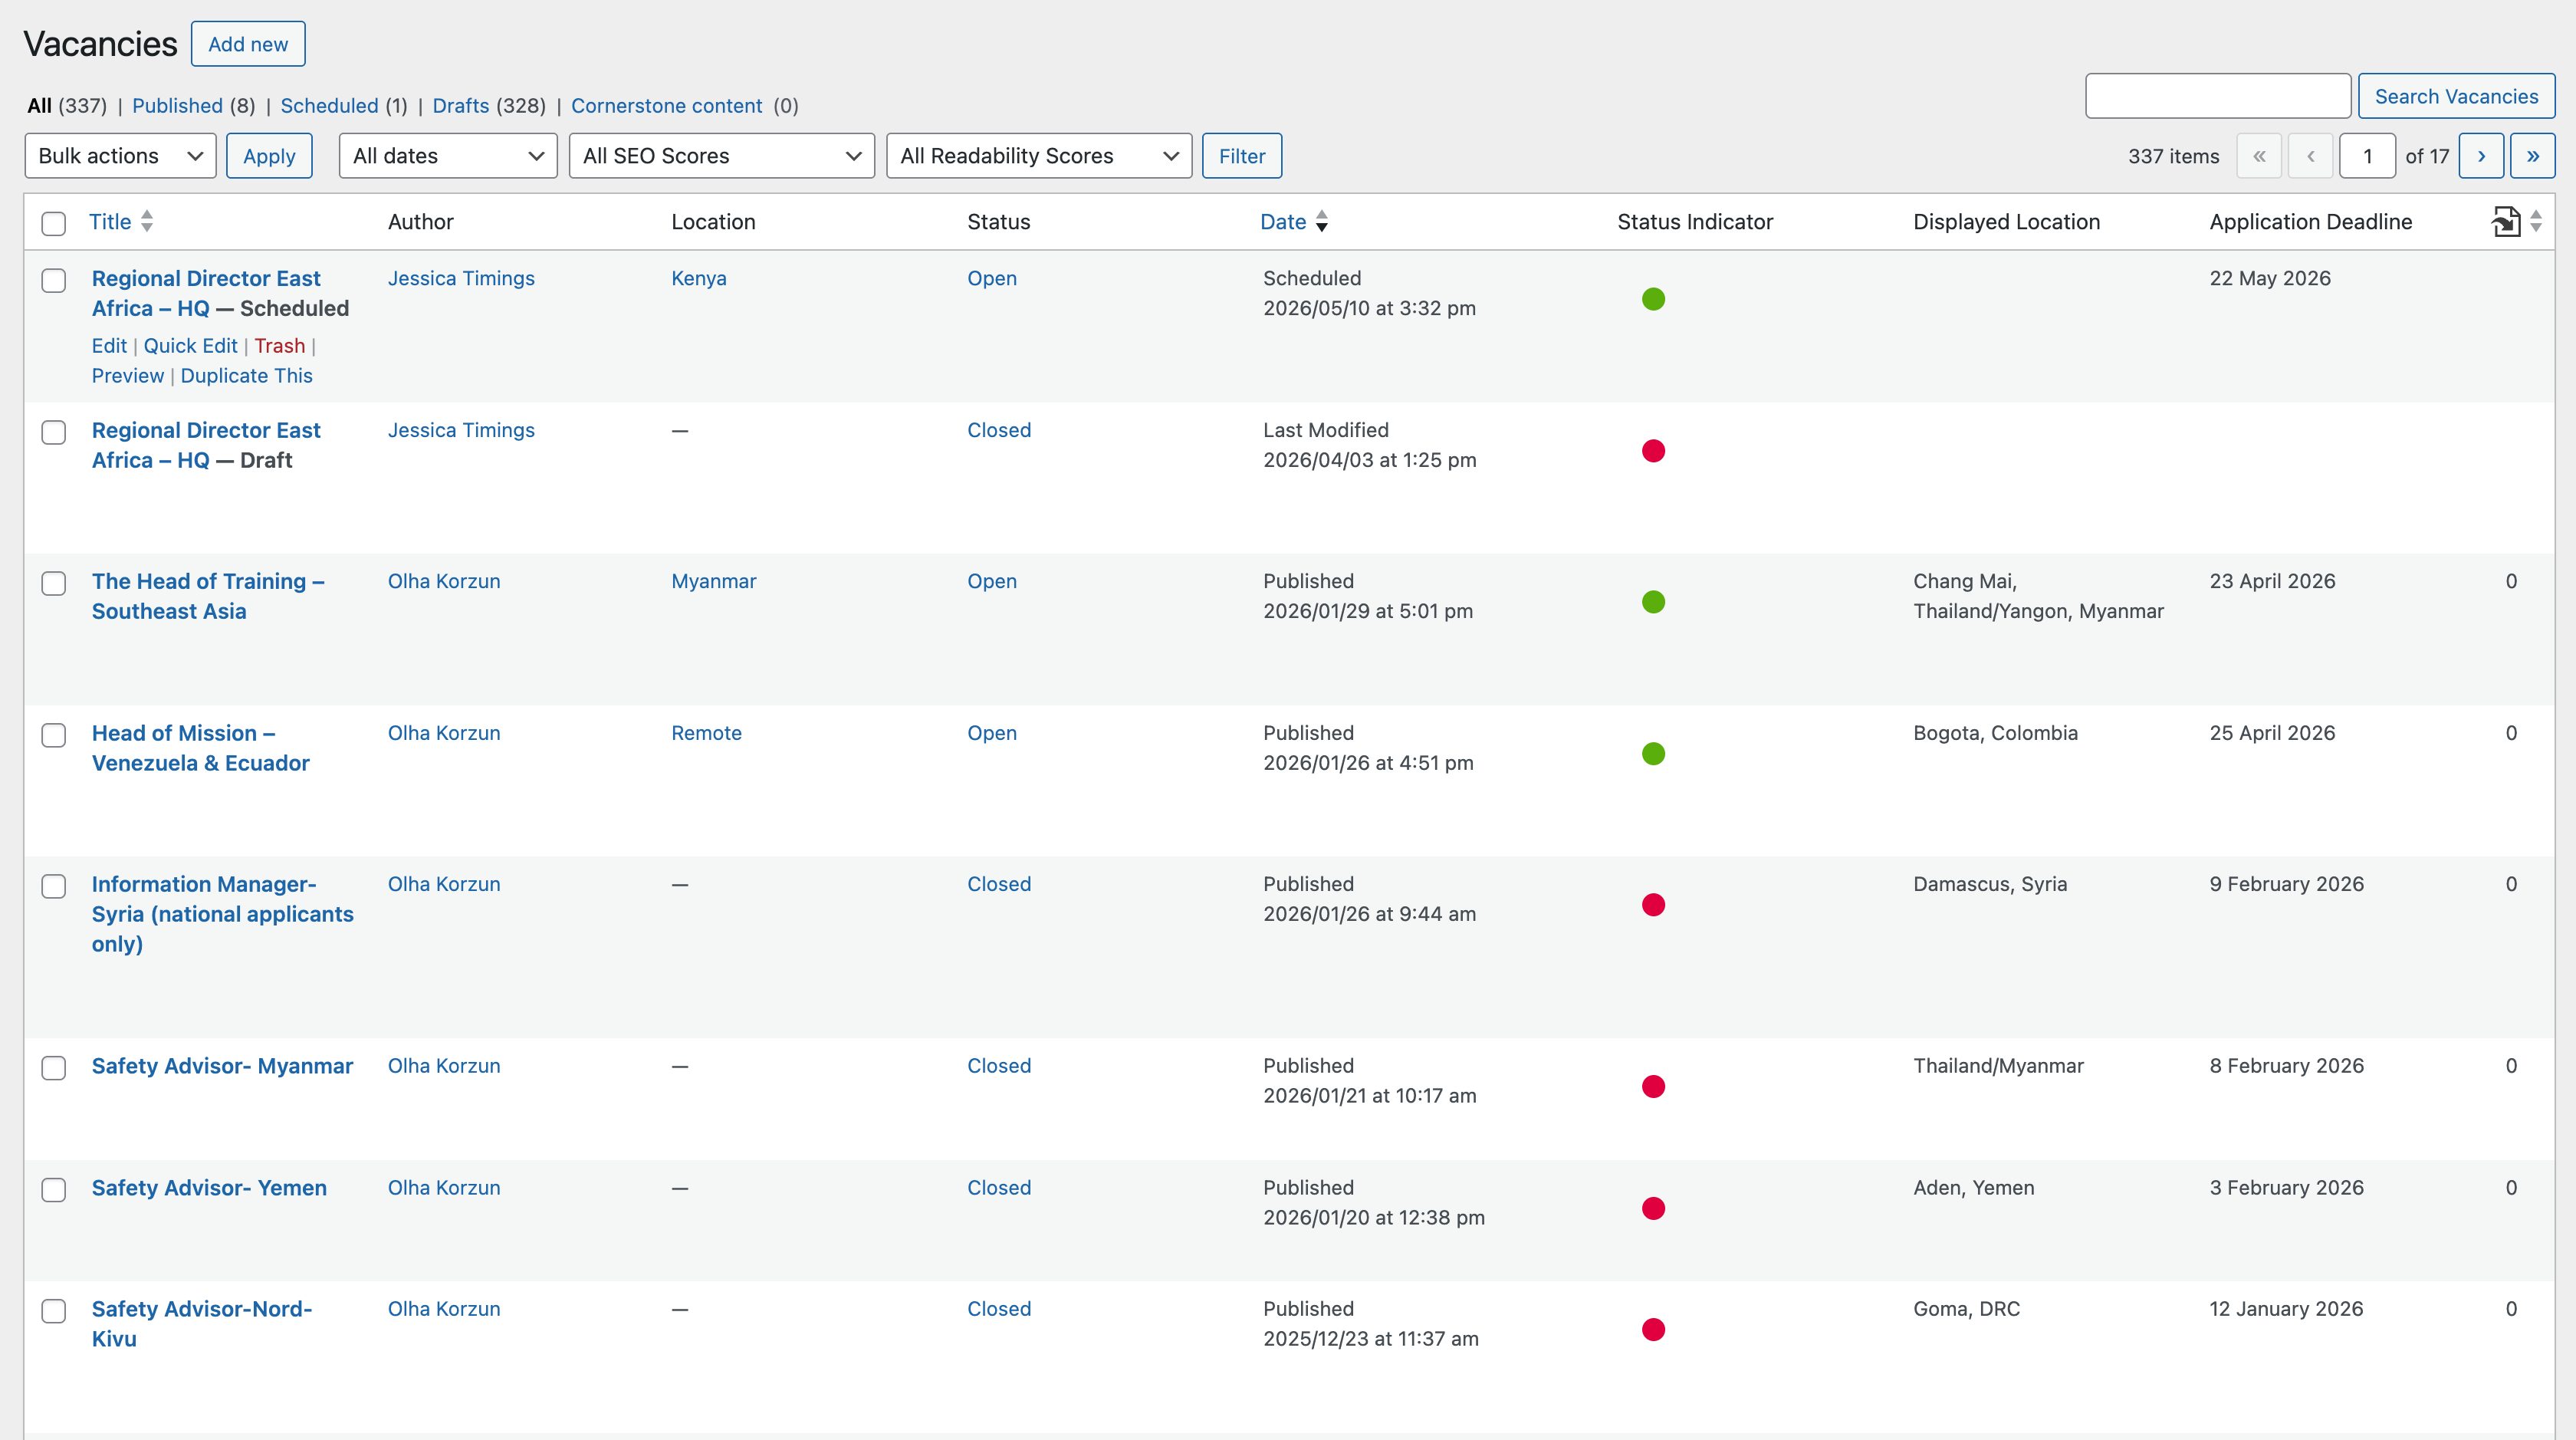This screenshot has height=1440, width=2576.
Task: Tick the Safety Advisor-Nord-Kivu checkbox
Action: point(54,1311)
